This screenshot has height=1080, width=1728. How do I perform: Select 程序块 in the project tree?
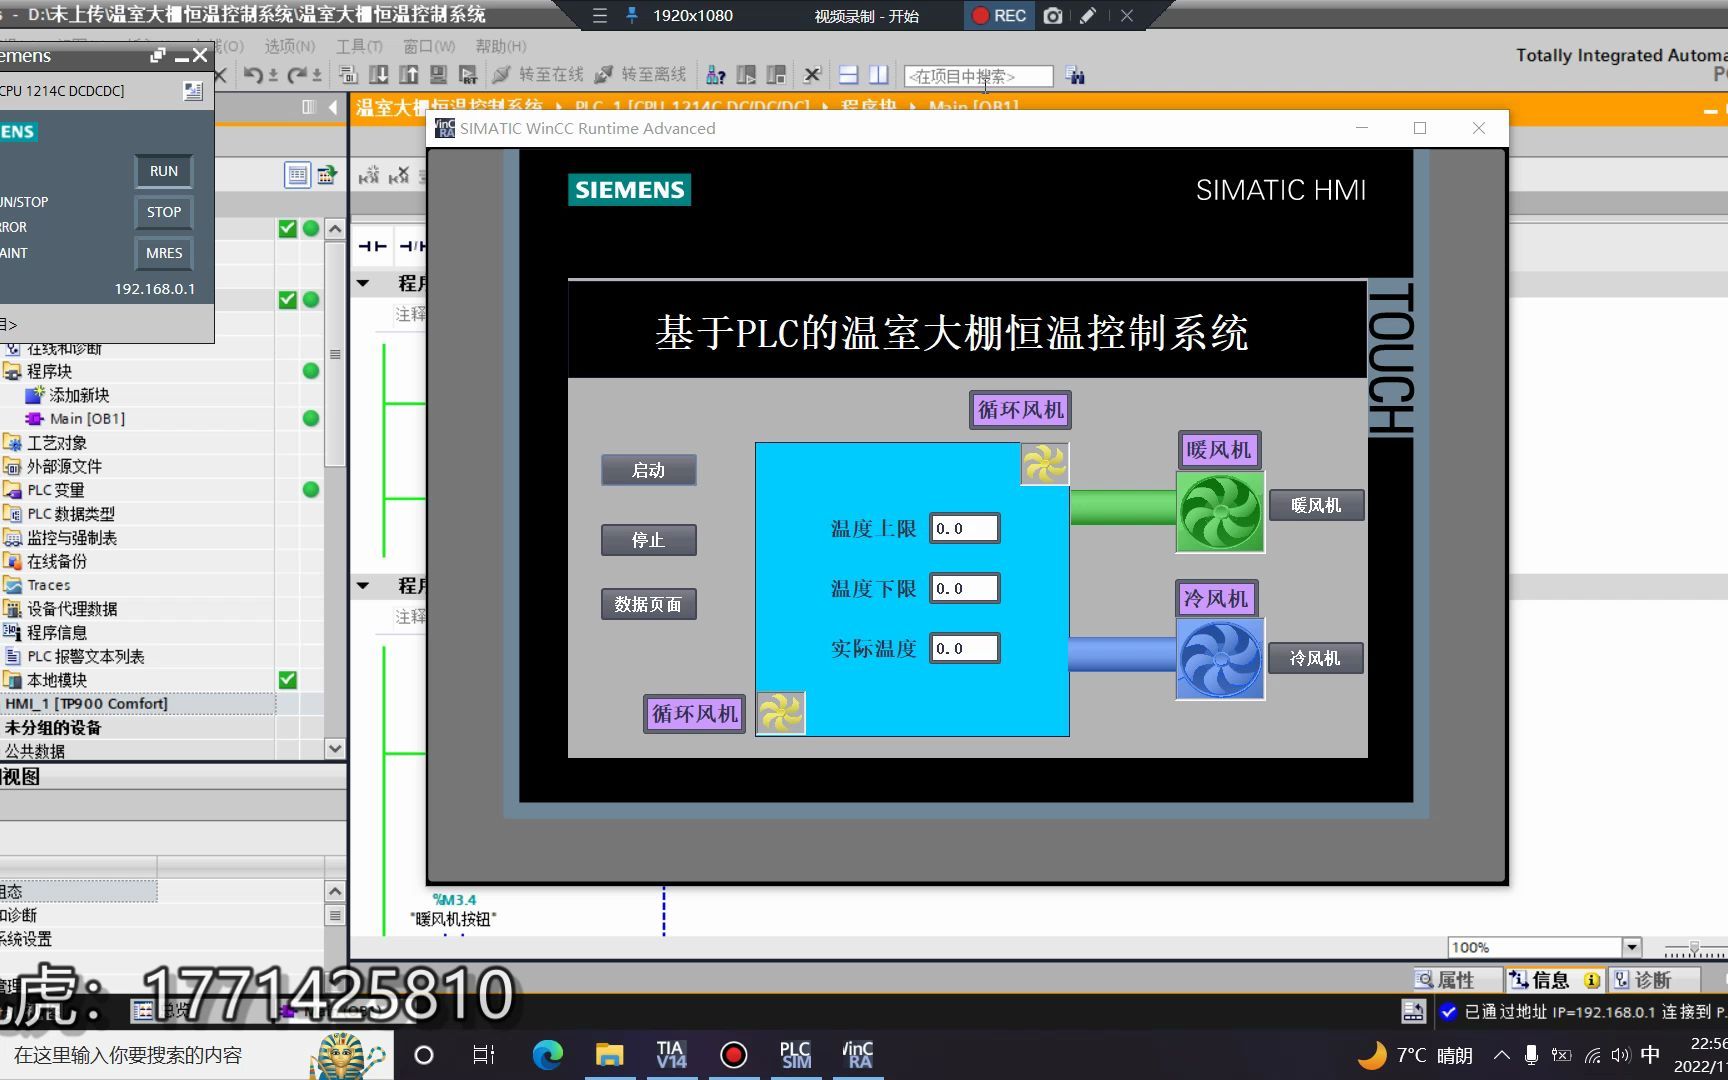coord(49,371)
